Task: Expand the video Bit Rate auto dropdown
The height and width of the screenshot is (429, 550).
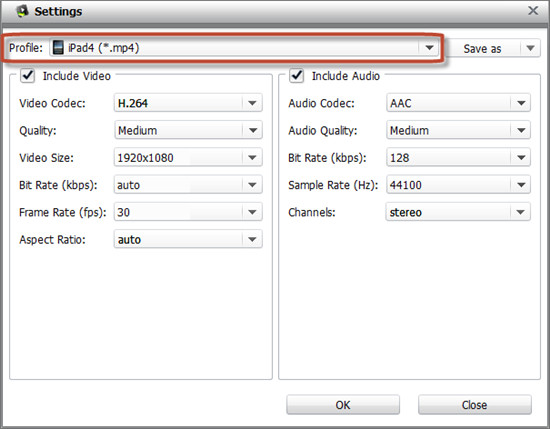Action: point(188,185)
